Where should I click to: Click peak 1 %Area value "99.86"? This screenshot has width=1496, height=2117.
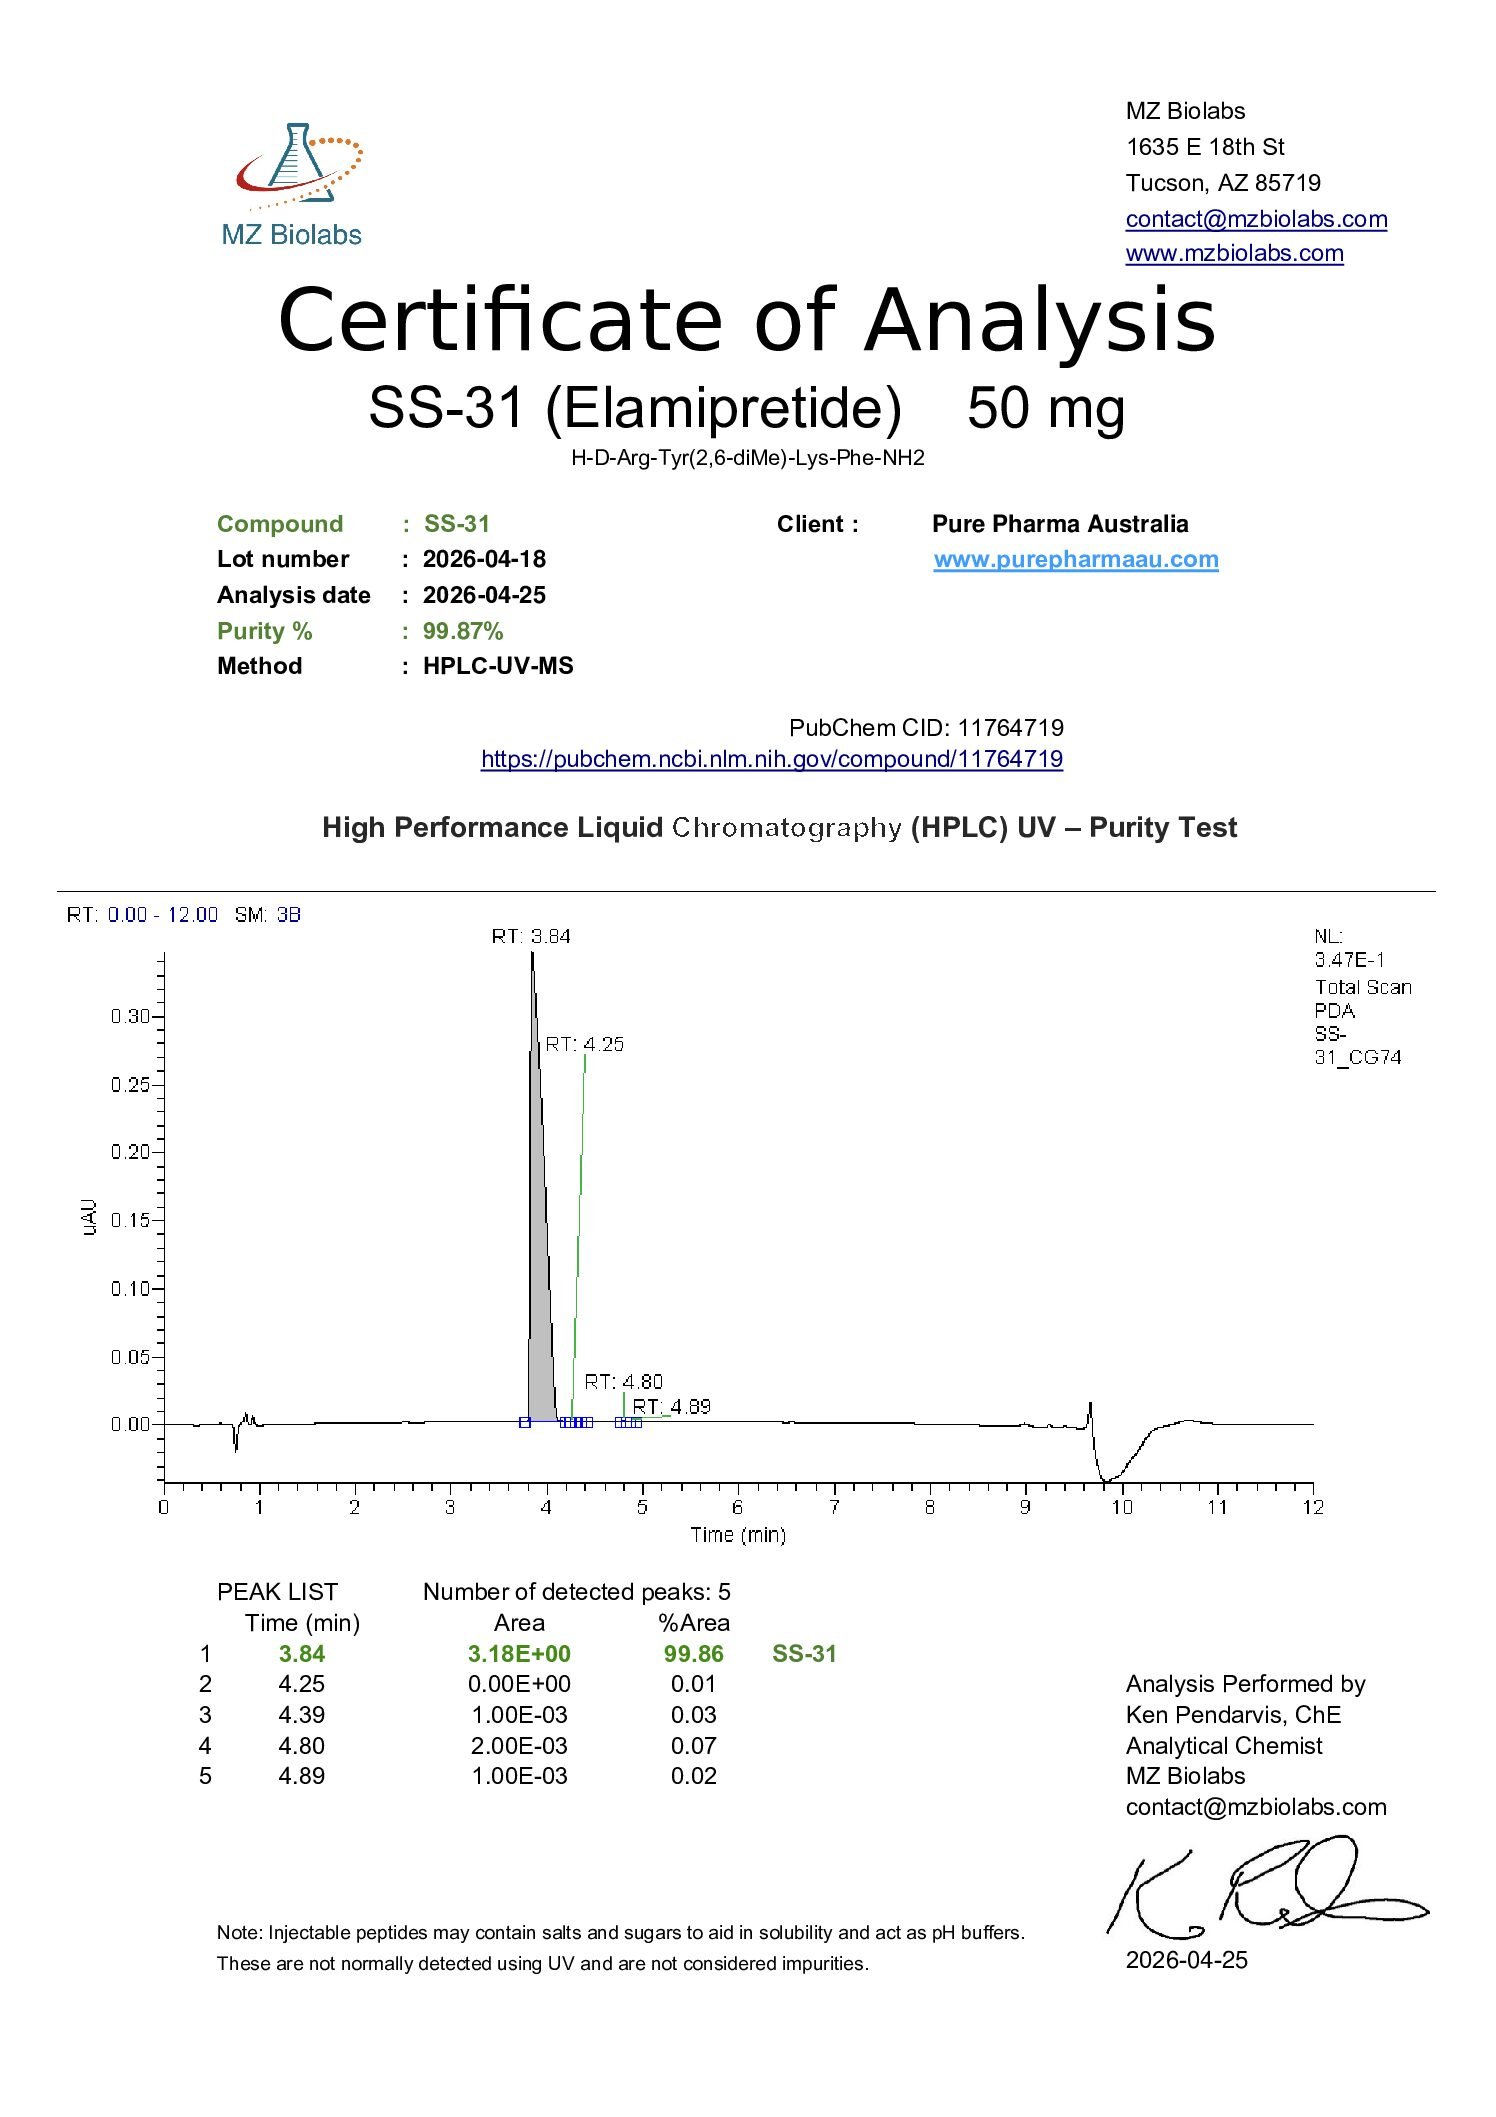point(694,1654)
